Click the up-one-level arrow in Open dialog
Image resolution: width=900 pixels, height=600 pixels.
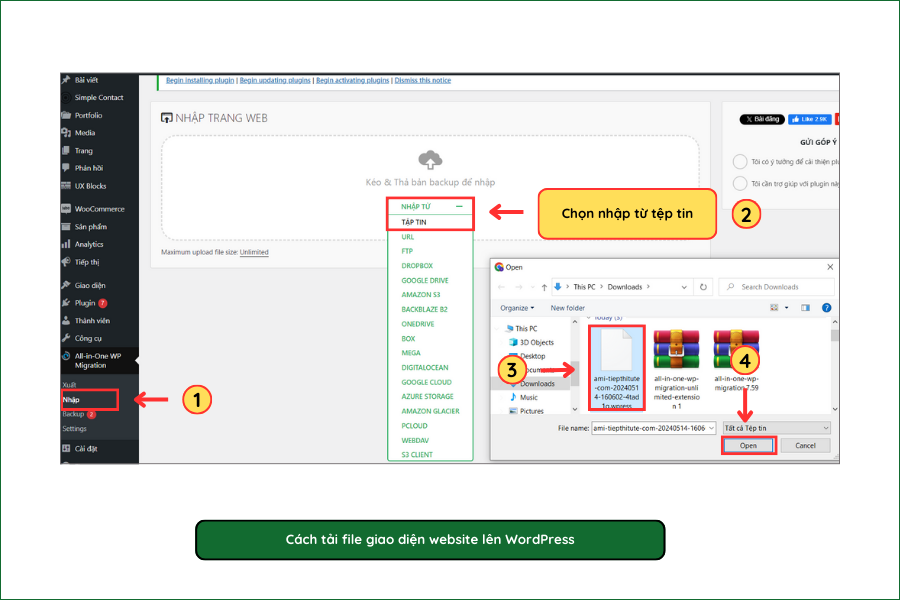point(544,287)
